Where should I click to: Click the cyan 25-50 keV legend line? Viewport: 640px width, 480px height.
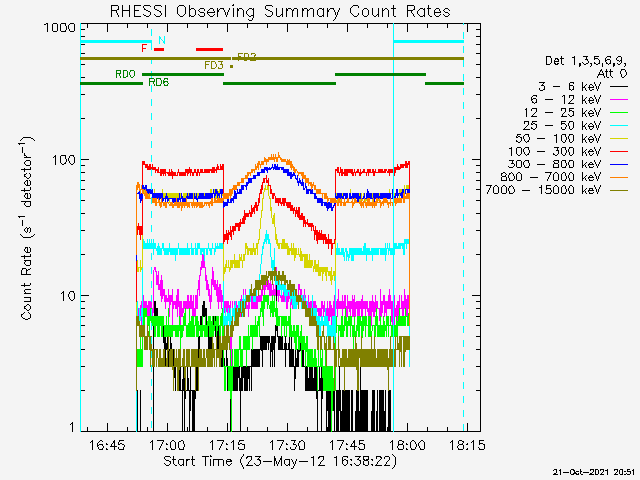[619, 125]
